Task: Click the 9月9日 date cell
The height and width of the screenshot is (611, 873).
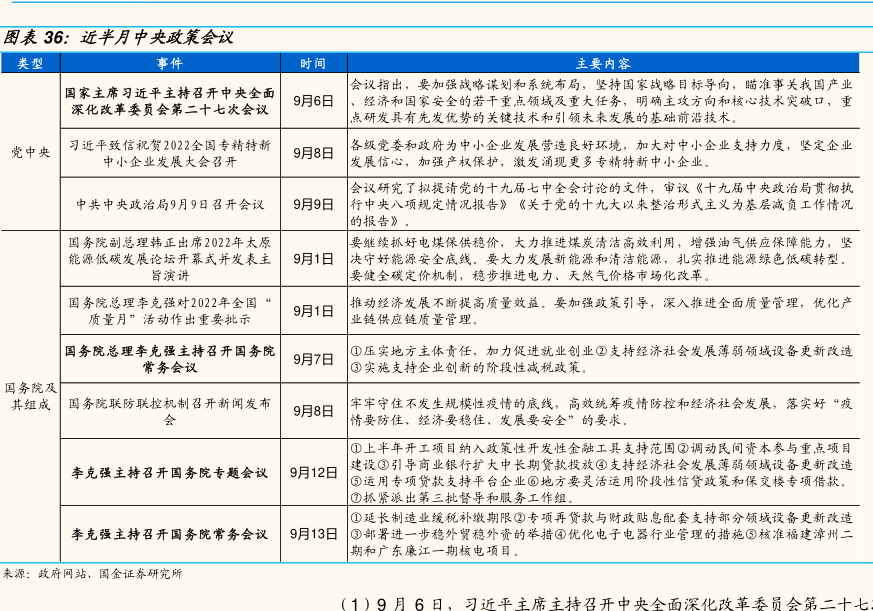Action: click(x=313, y=204)
